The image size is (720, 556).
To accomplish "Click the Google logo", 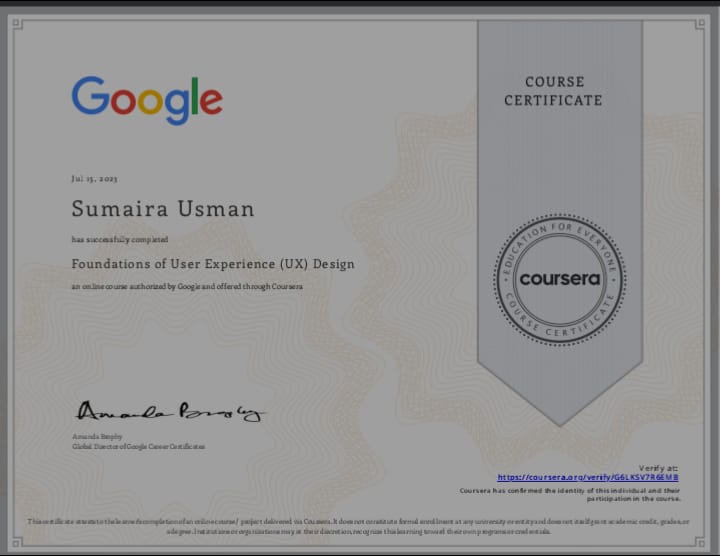I will pos(147,101).
